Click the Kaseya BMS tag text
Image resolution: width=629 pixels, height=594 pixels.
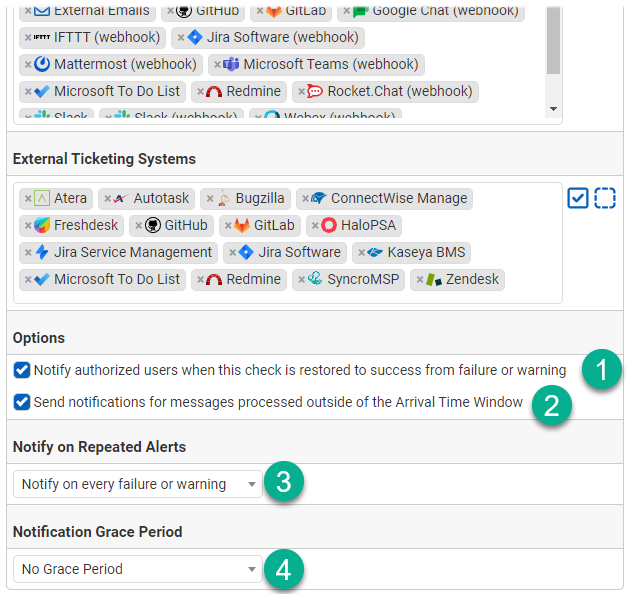(426, 252)
